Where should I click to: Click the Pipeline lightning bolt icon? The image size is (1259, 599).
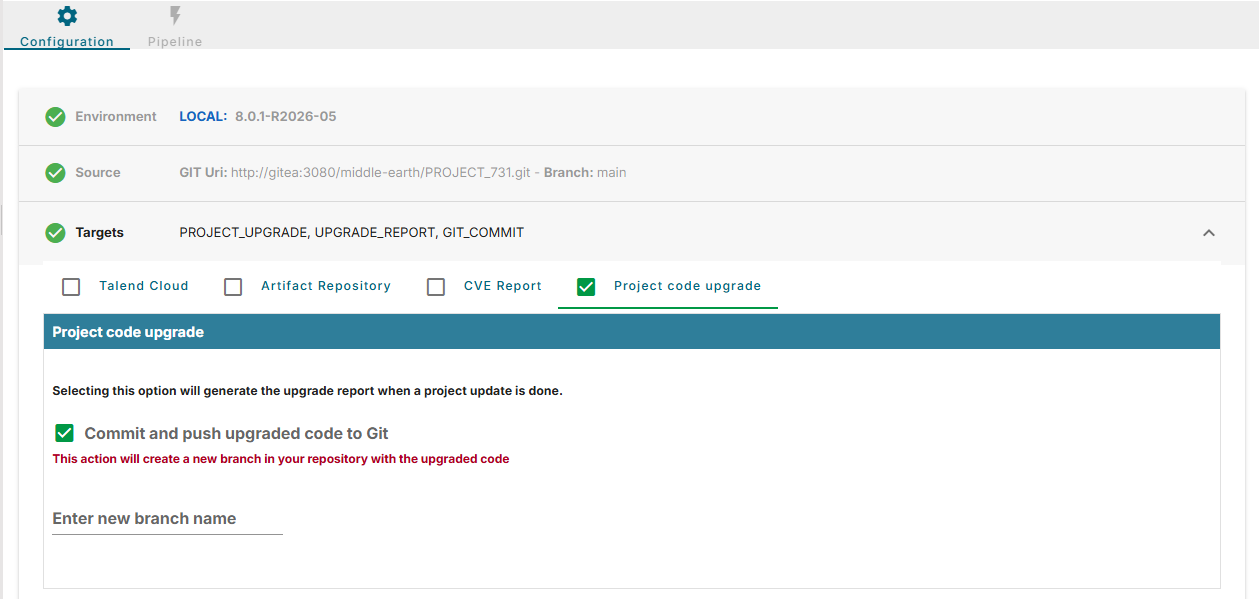coord(175,16)
